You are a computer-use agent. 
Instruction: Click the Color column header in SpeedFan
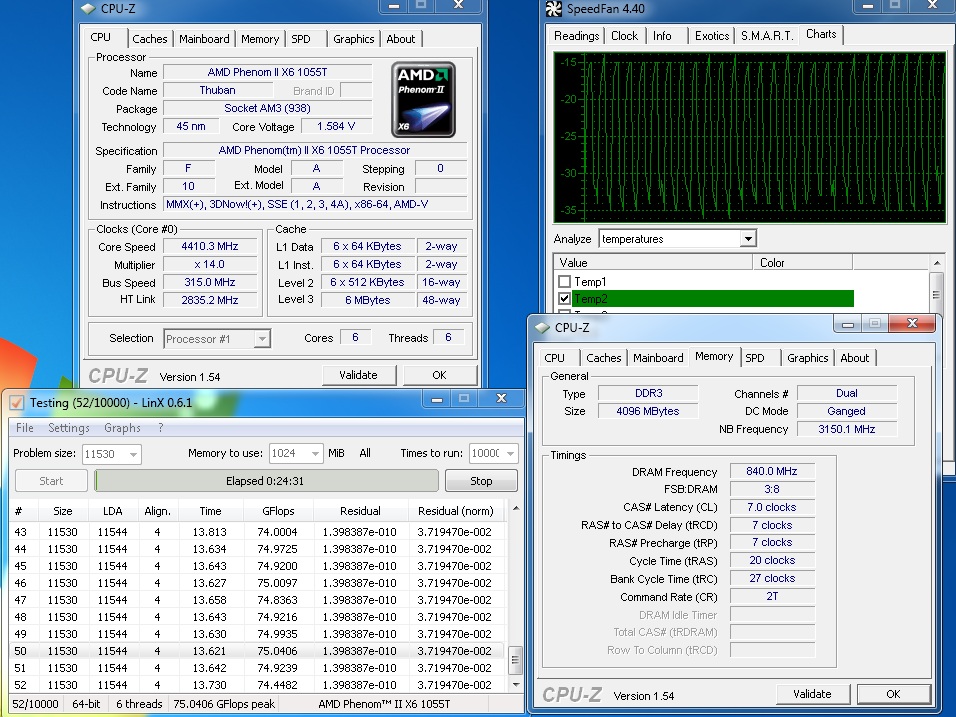coord(802,263)
